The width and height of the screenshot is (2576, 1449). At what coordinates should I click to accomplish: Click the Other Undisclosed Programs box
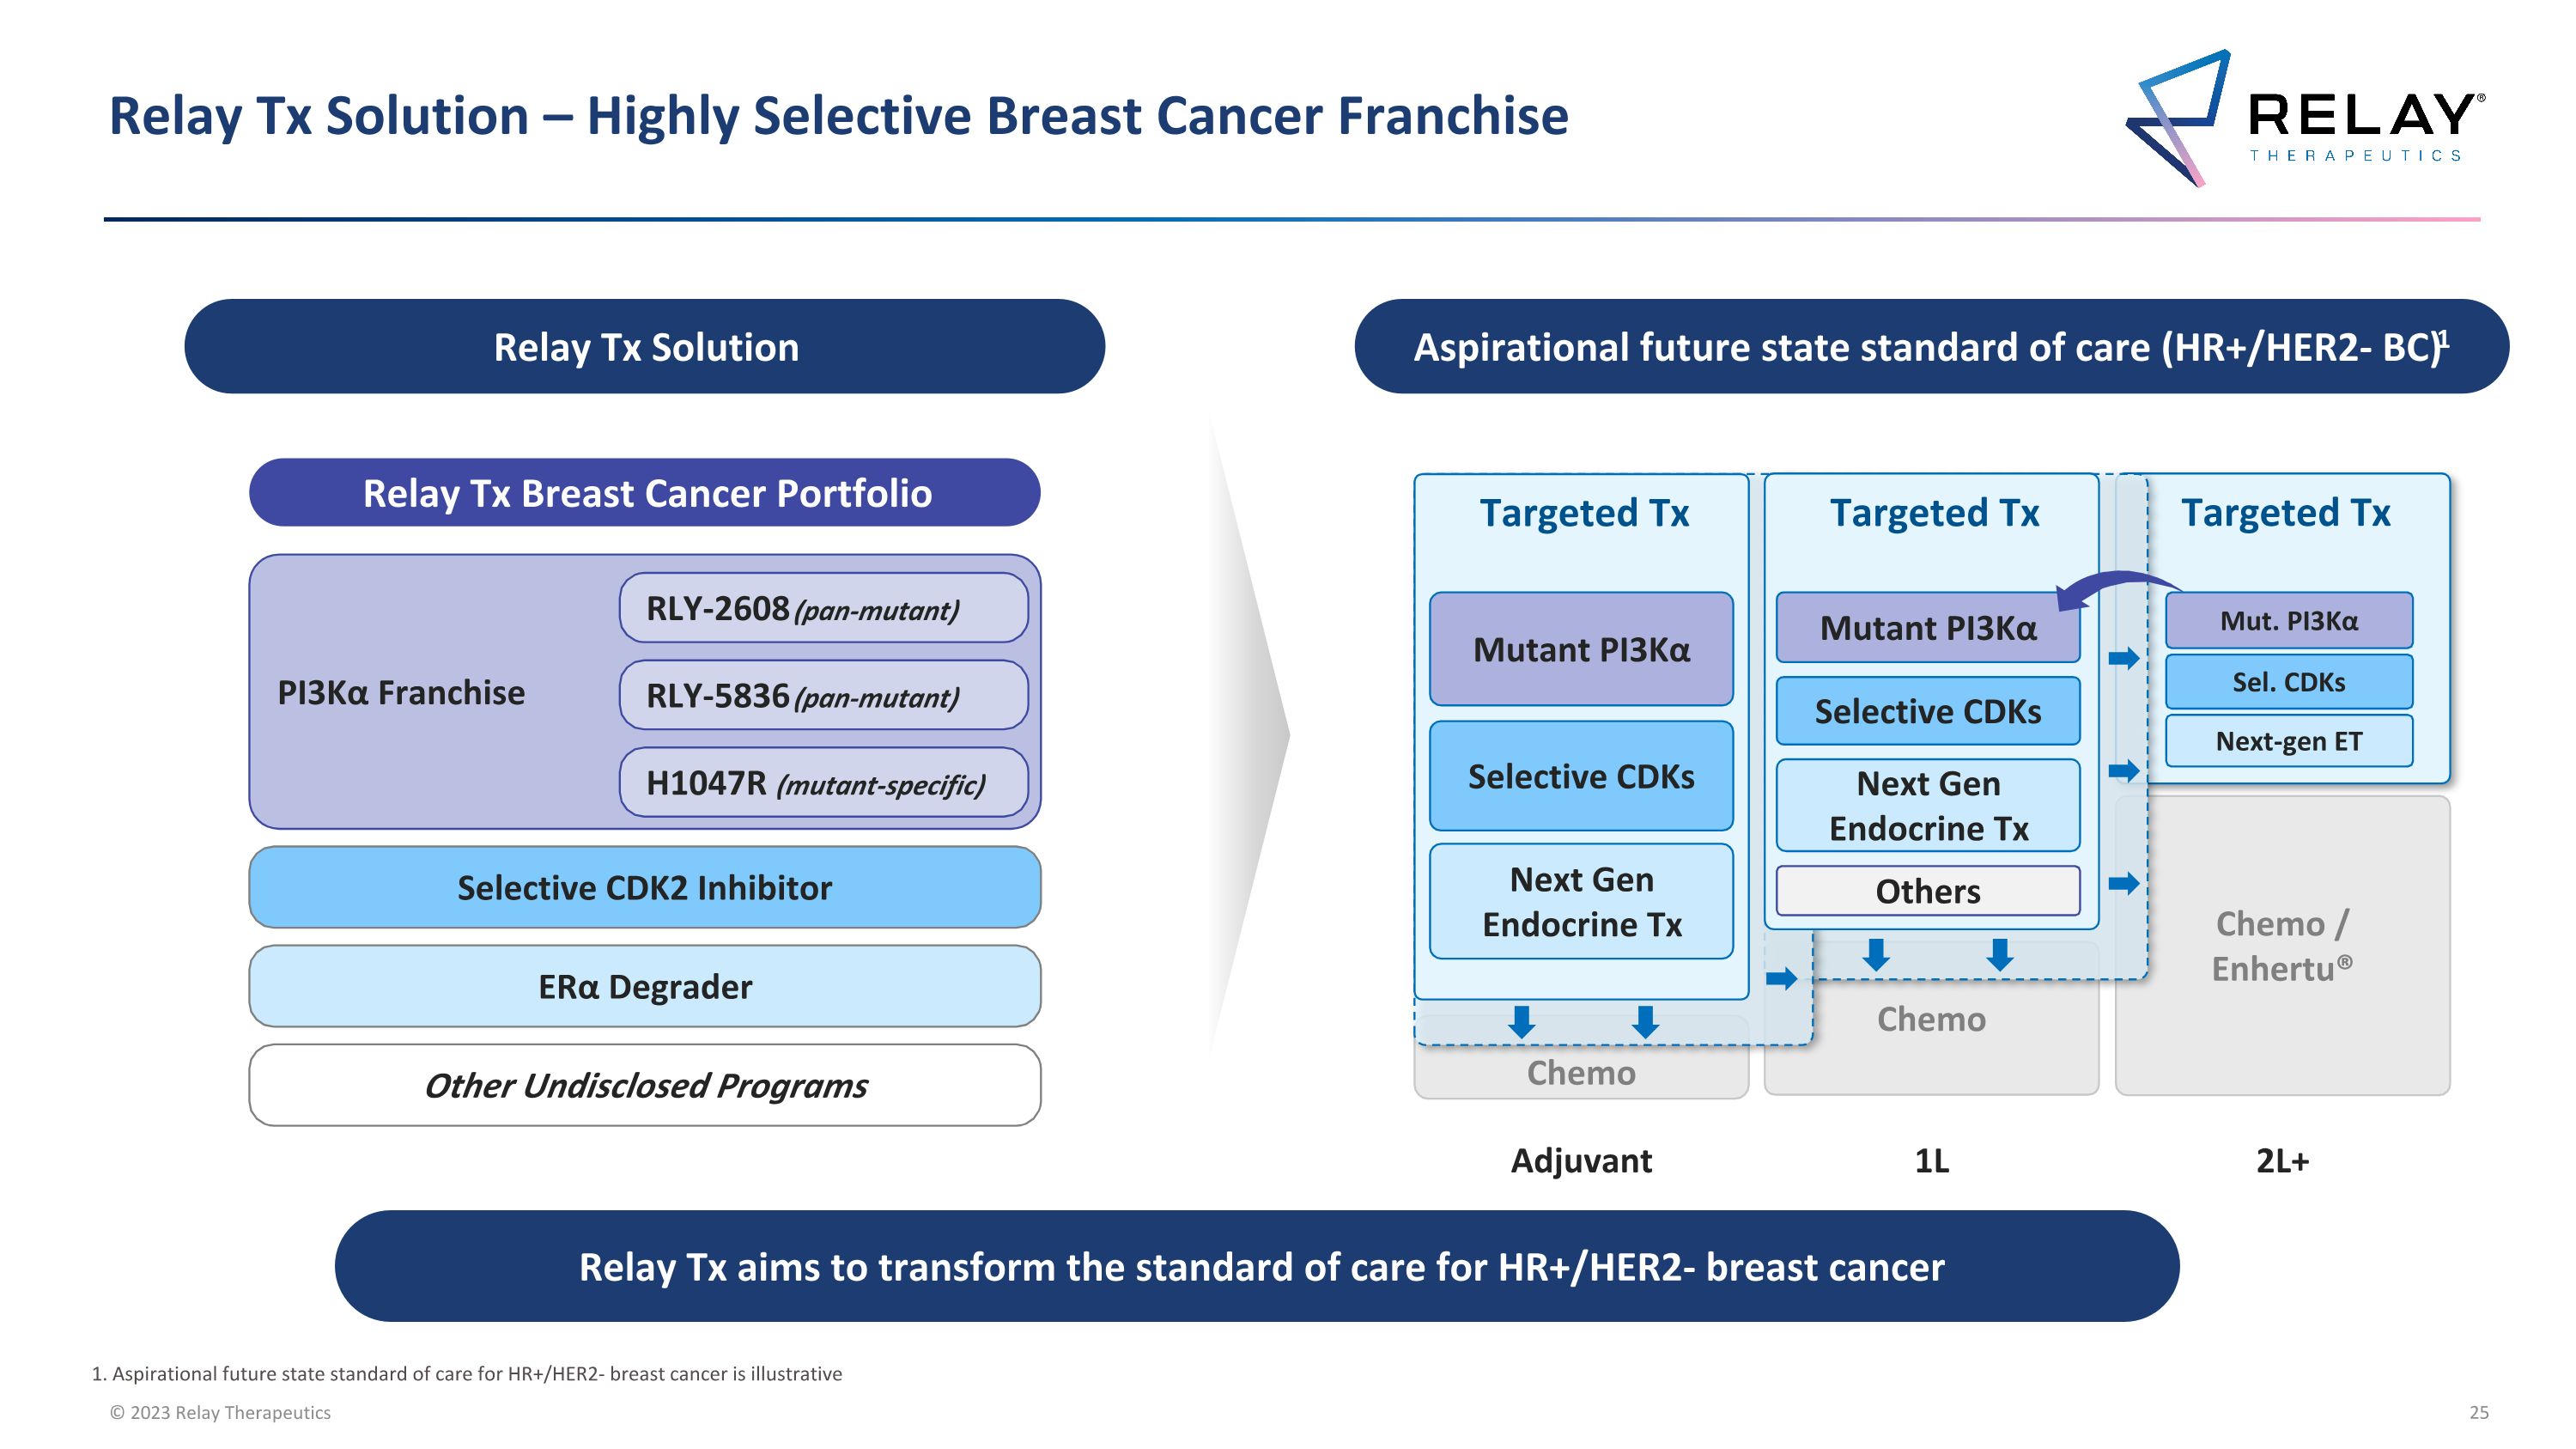[x=644, y=1085]
